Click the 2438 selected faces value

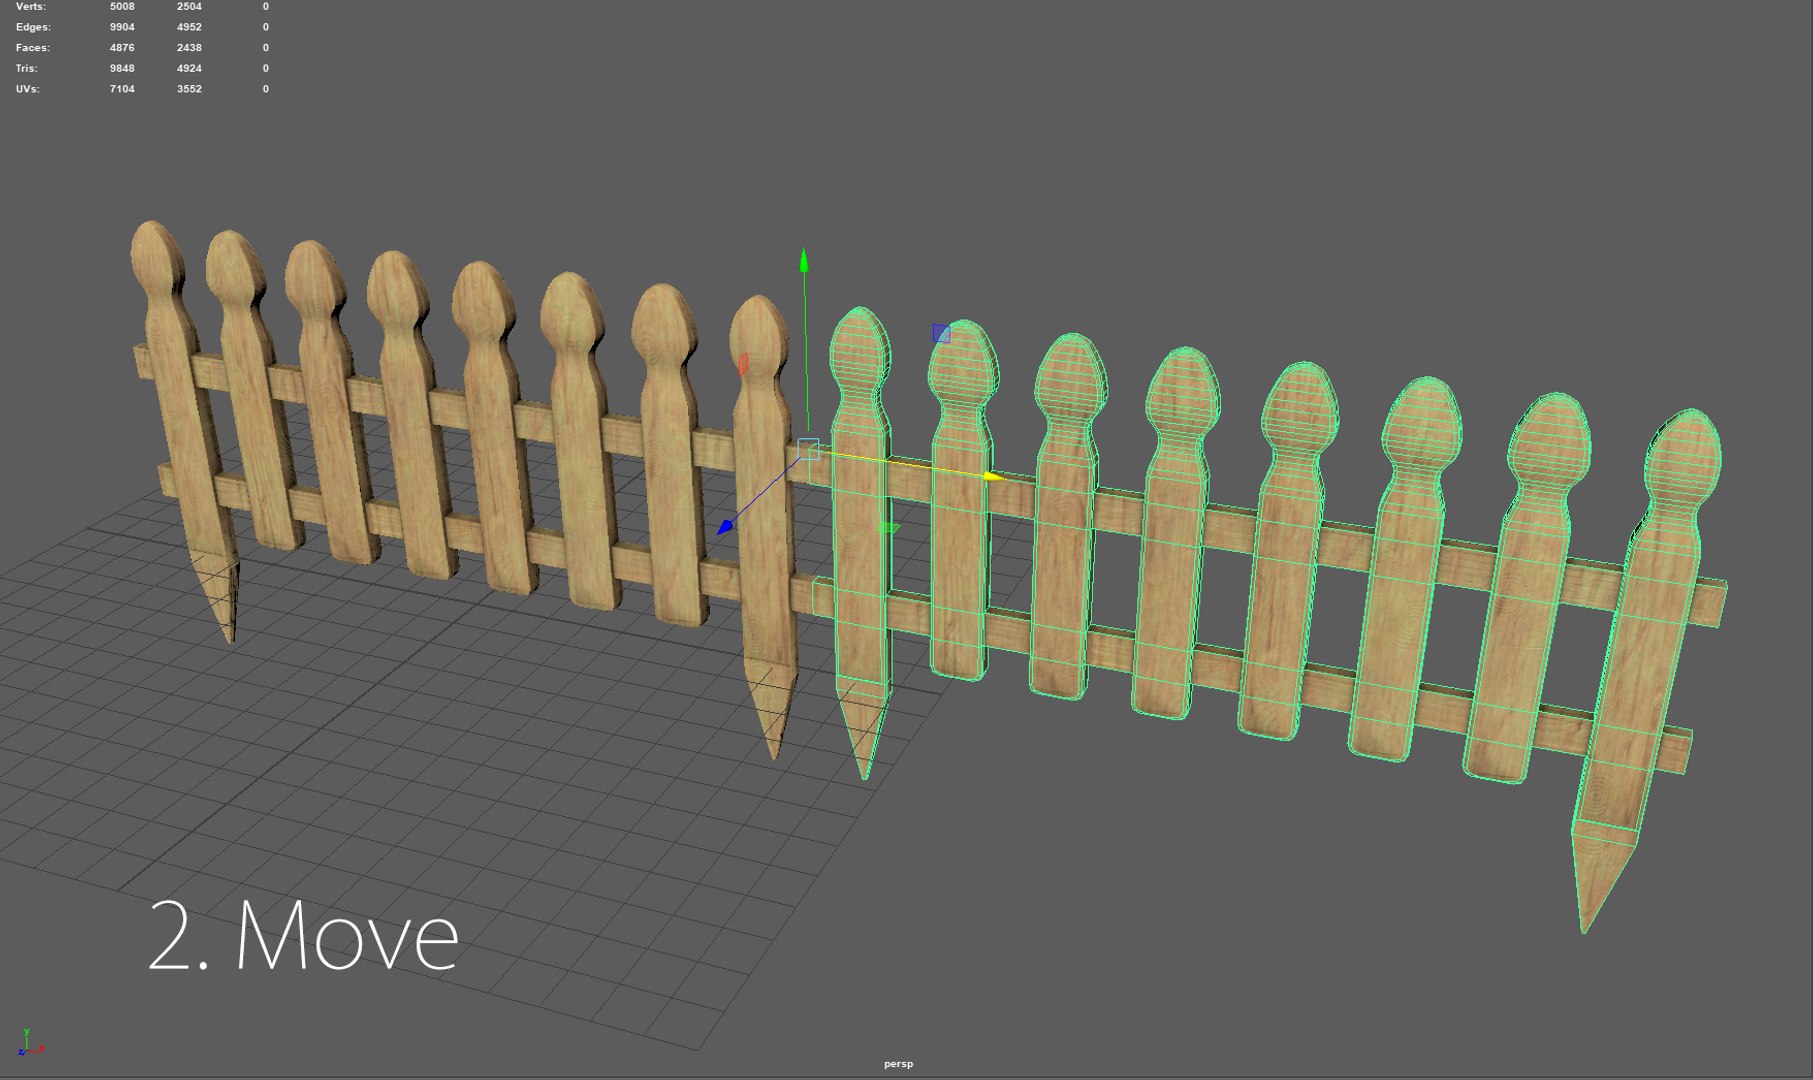pyautogui.click(x=189, y=48)
